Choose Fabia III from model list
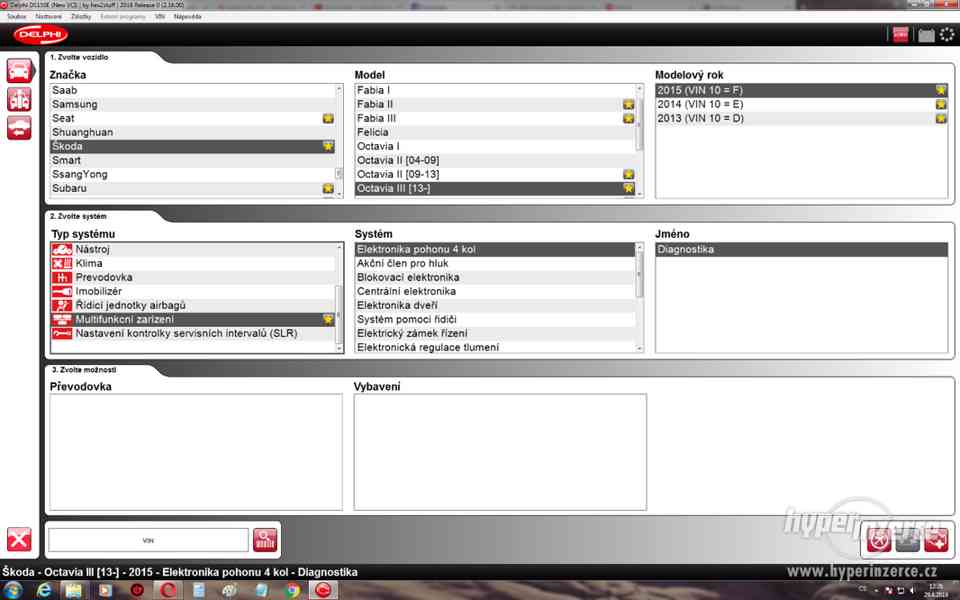Viewport: 960px width, 600px height. [377, 118]
